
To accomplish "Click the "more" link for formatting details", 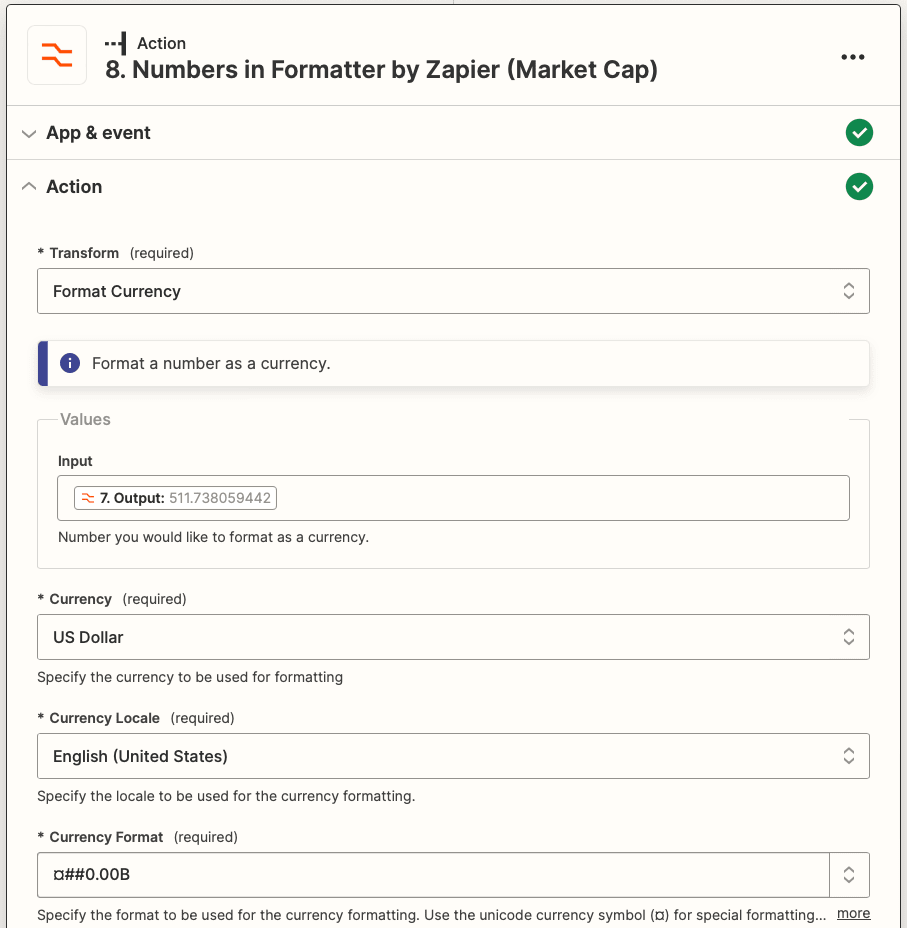I will 852,913.
